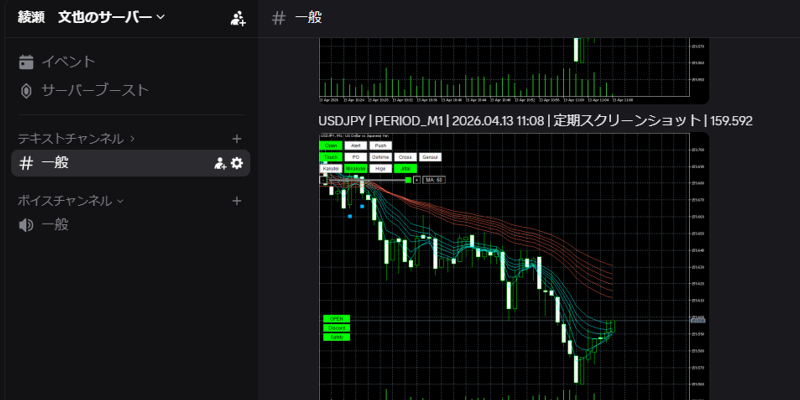This screenshot has width=800, height=400.
Task: Open settings gear for 一般 text channel
Action: coord(237,163)
